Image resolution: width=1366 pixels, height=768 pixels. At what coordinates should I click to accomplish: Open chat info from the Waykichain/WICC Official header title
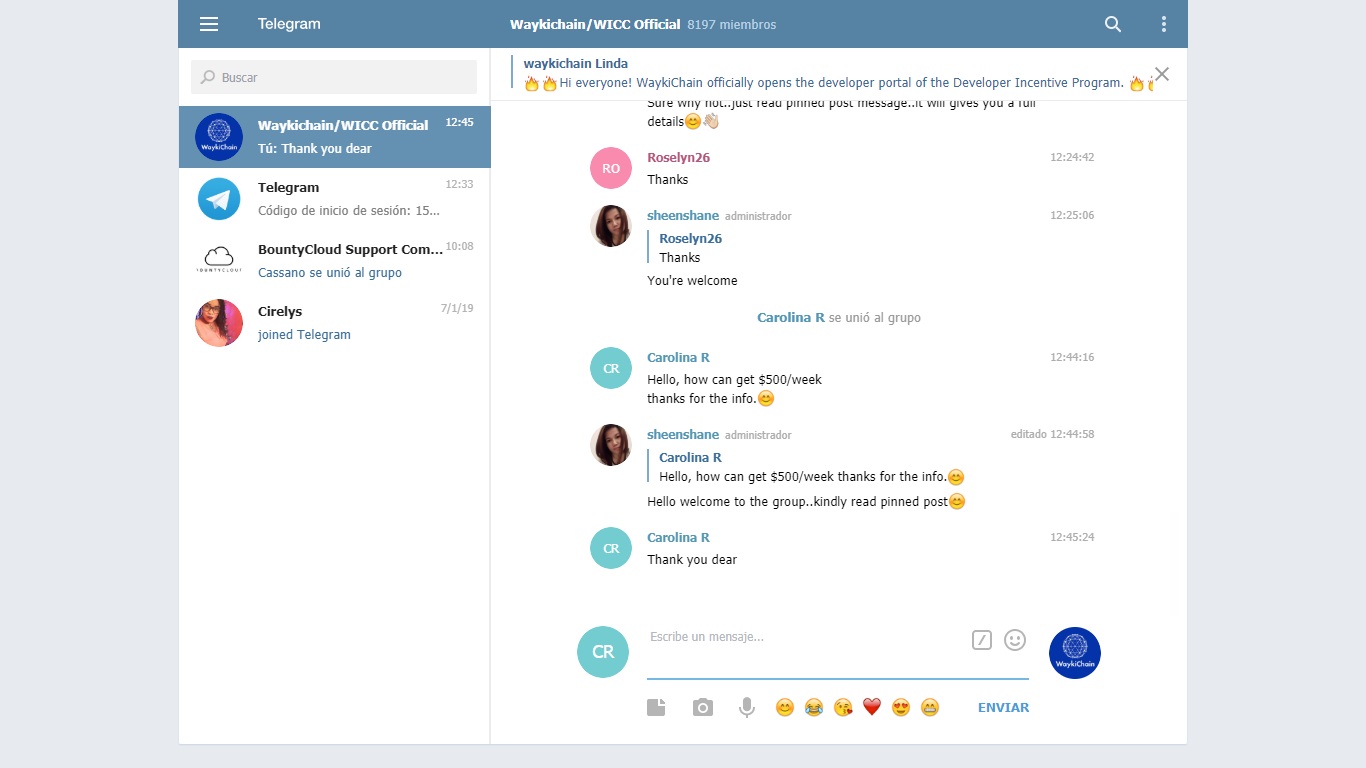click(x=595, y=24)
